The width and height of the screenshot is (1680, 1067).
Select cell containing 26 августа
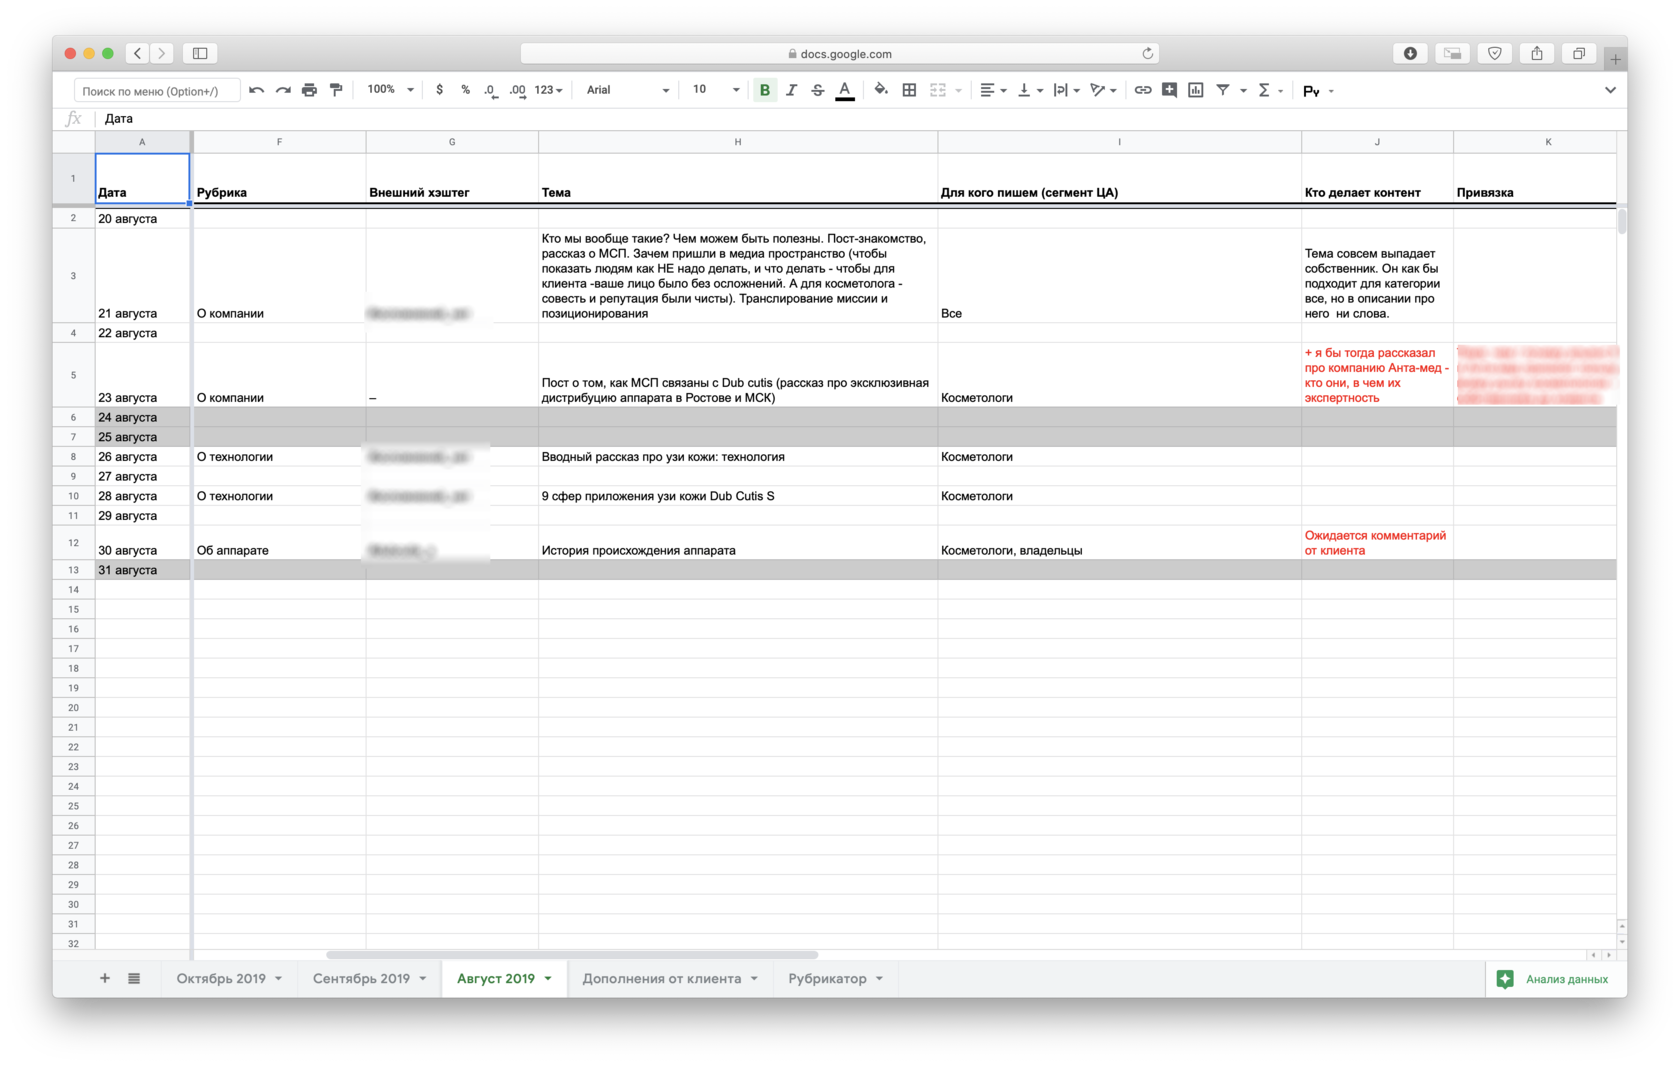point(142,457)
